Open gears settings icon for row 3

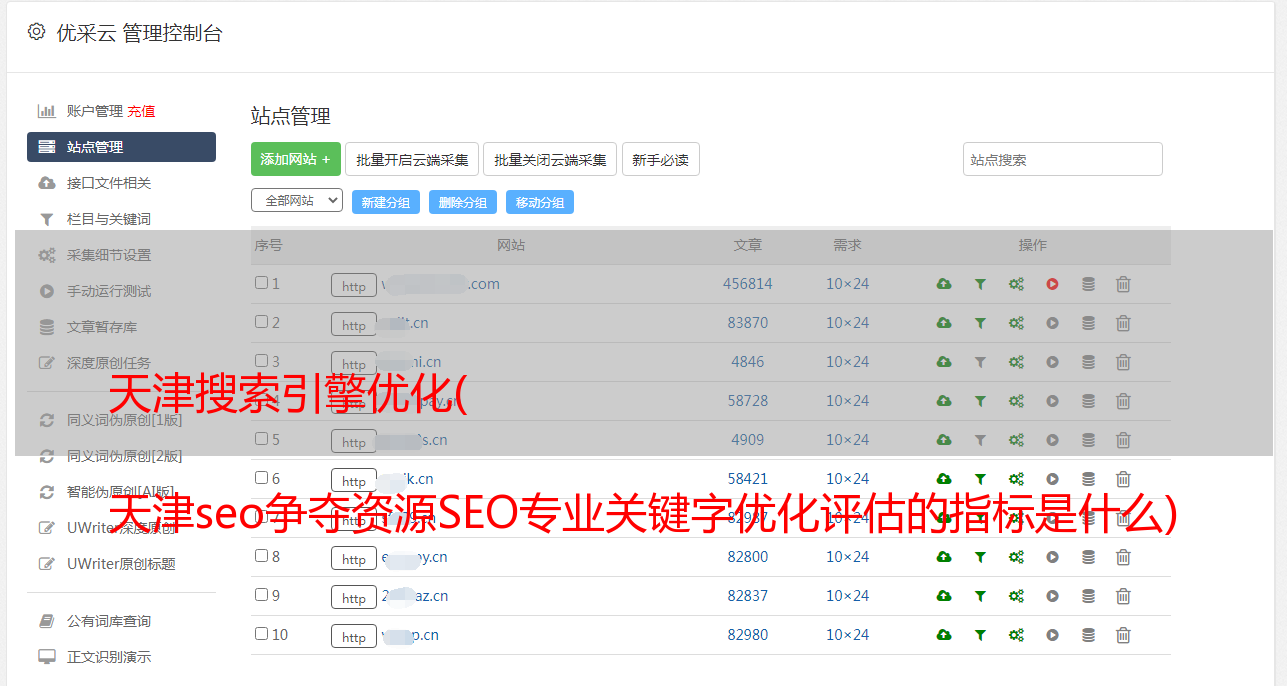tap(1016, 362)
